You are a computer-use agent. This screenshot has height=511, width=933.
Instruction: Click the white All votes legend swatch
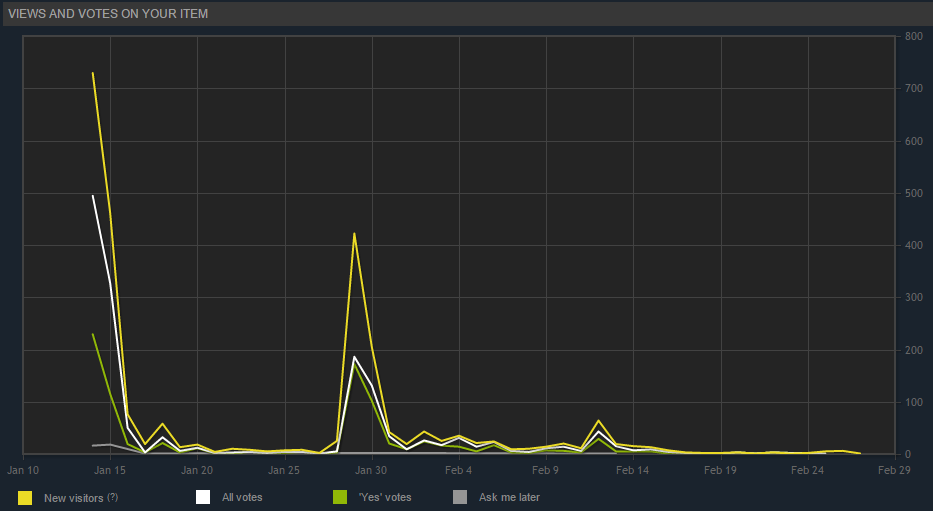[x=203, y=497]
